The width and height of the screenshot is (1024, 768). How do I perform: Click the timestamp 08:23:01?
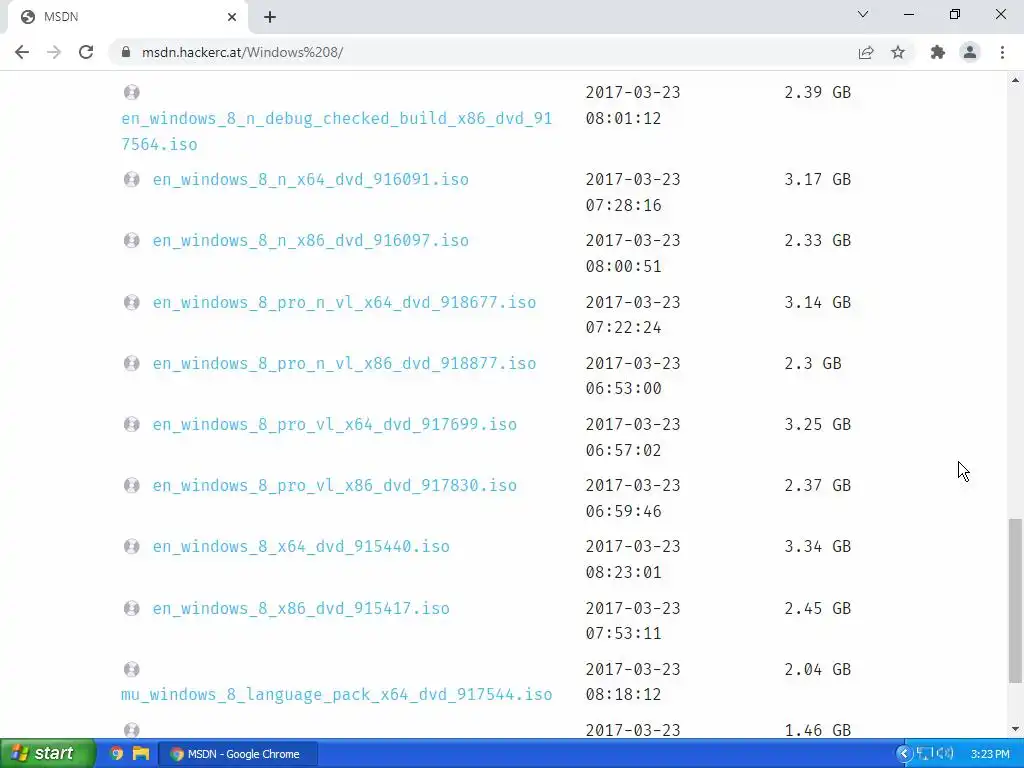tap(624, 573)
